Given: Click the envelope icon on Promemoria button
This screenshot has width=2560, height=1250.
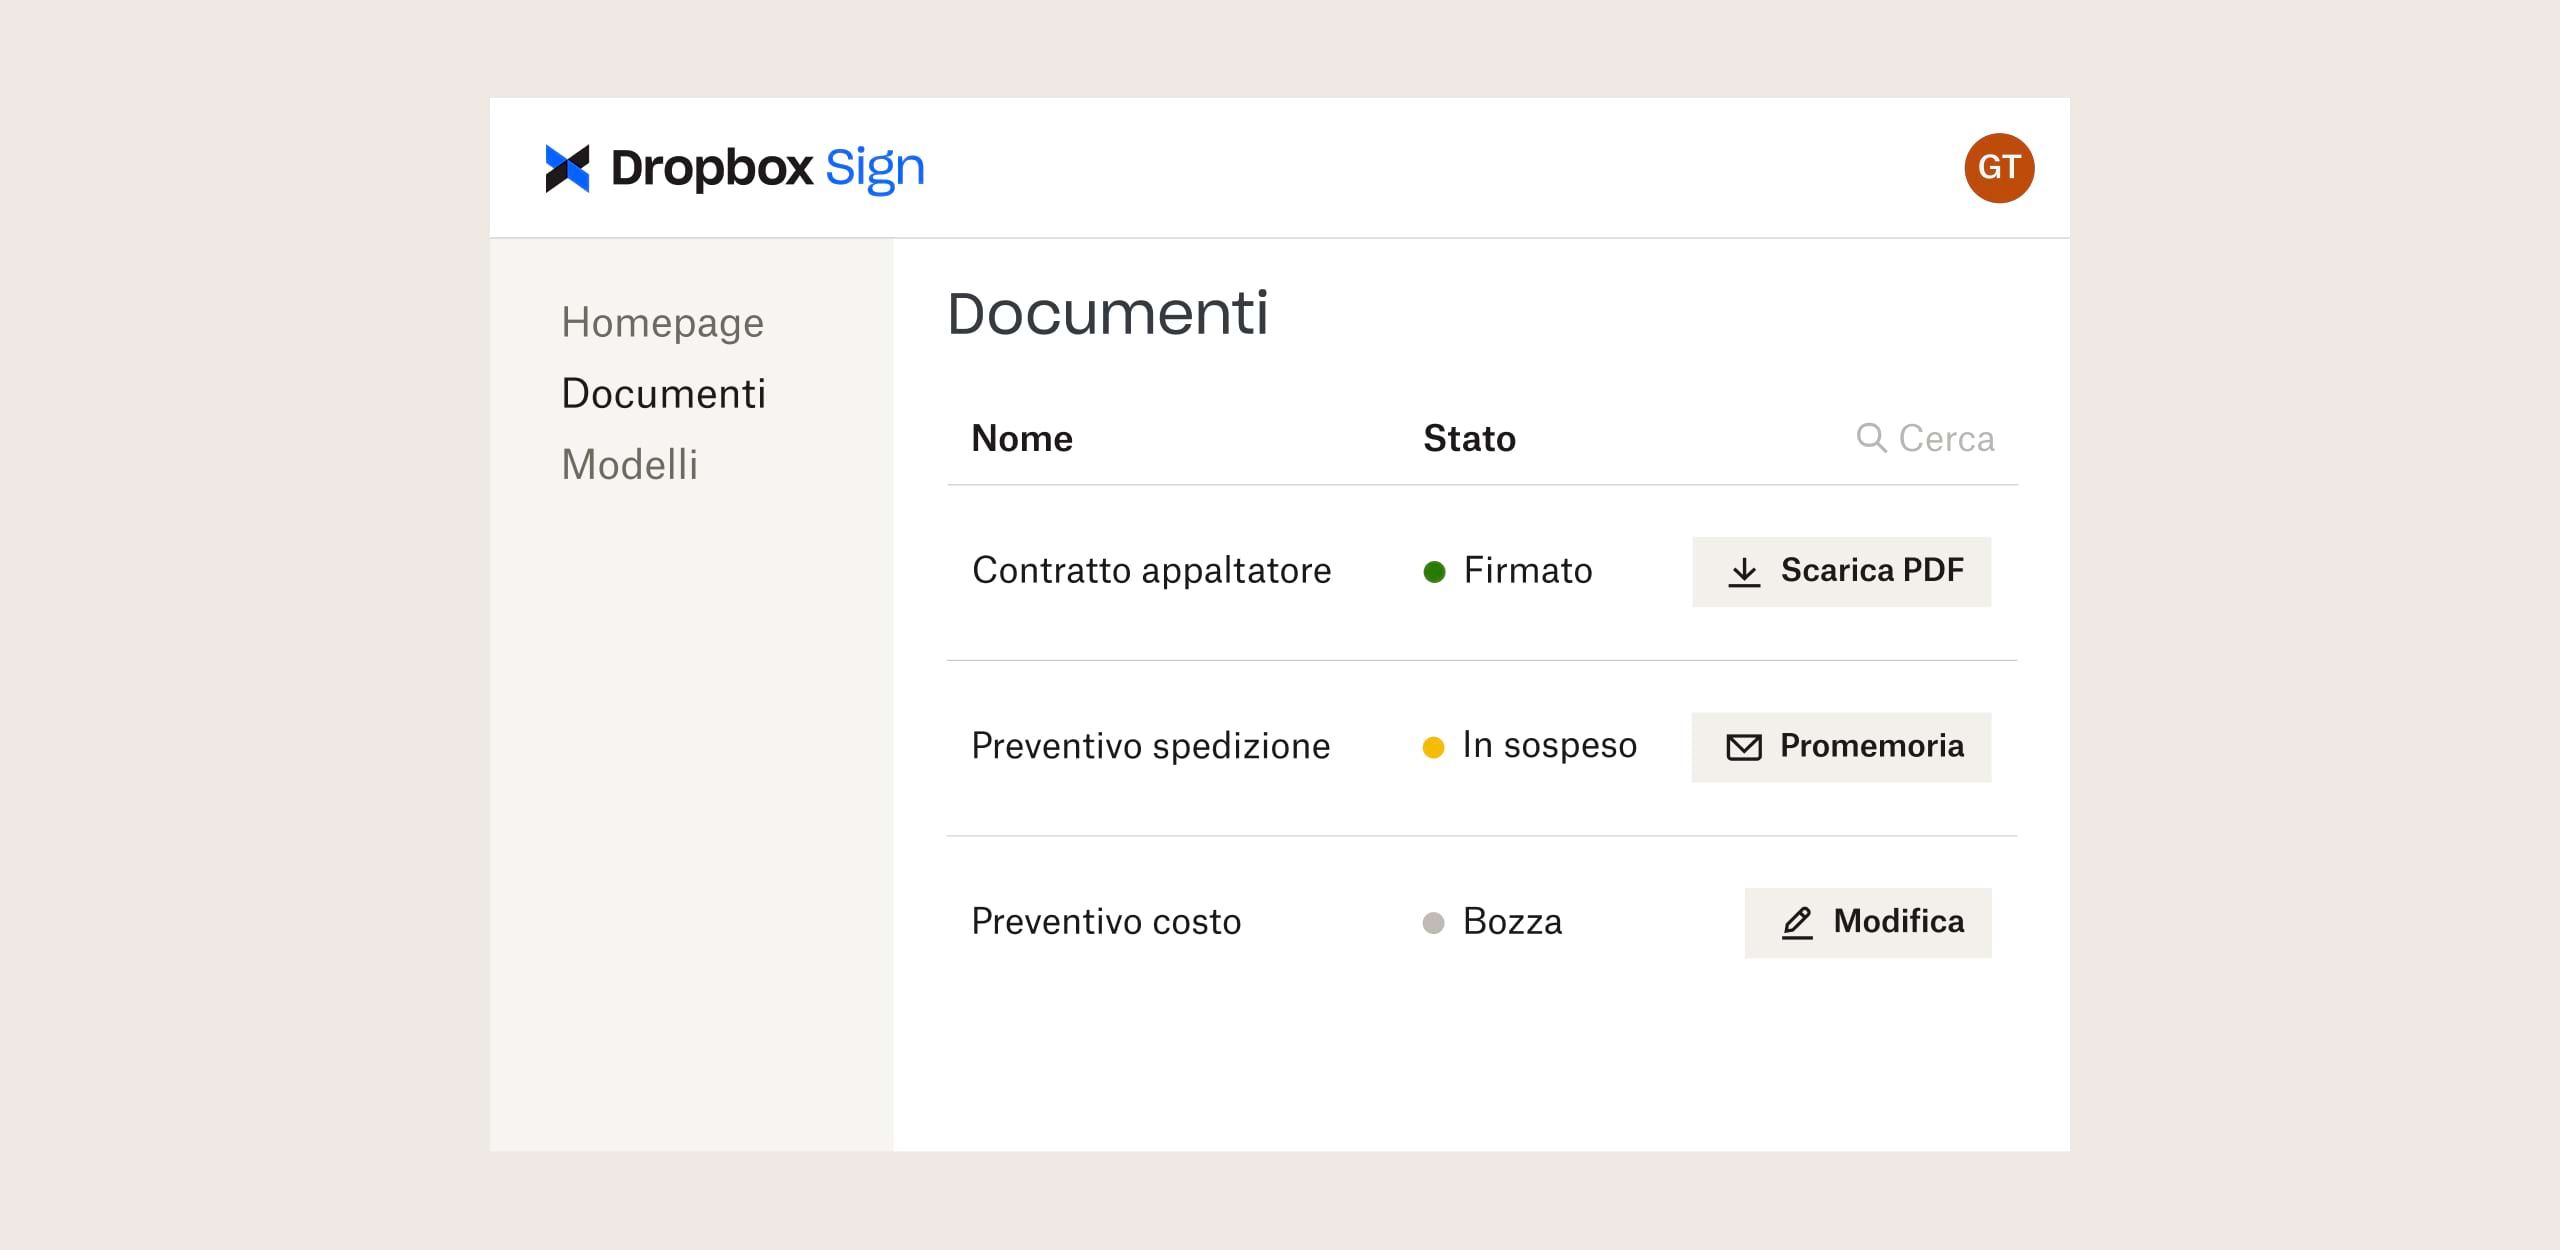Looking at the screenshot, I should 1744,746.
